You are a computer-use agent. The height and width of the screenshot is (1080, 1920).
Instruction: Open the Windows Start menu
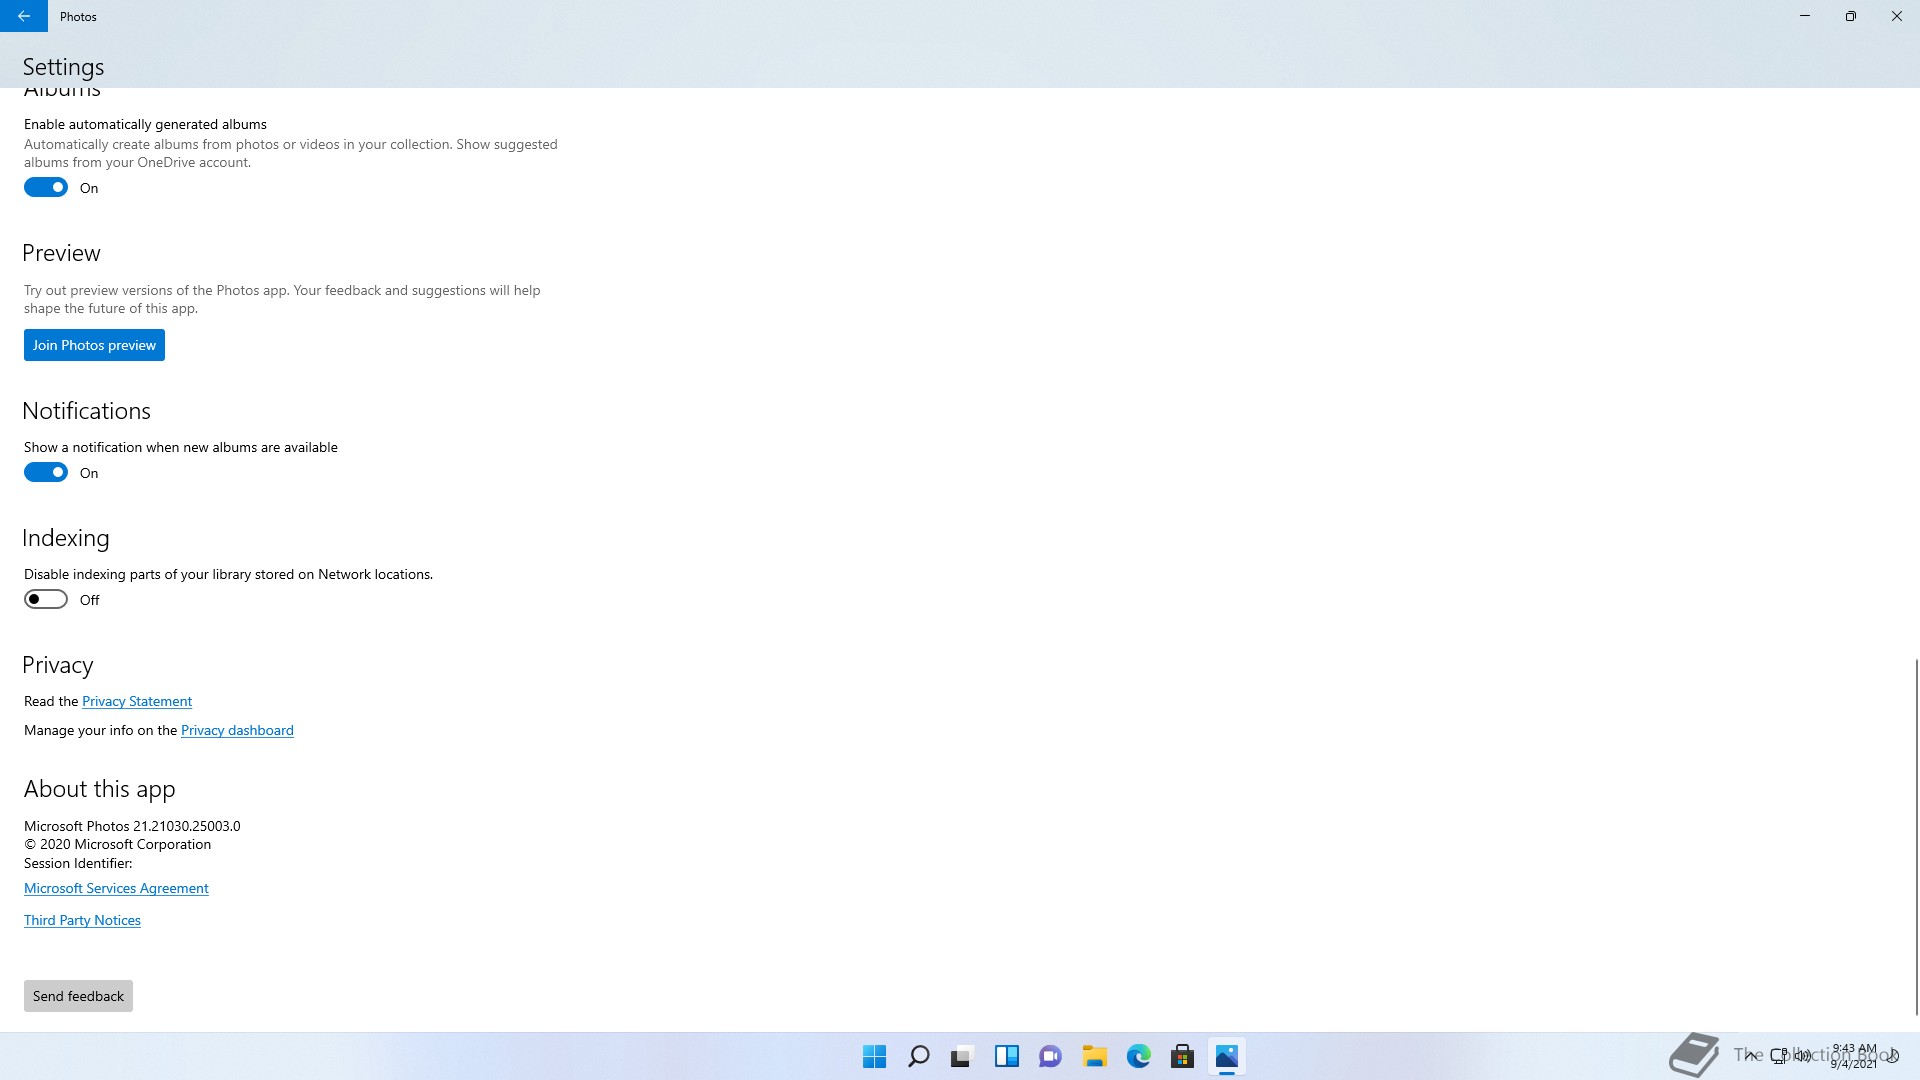[874, 1056]
